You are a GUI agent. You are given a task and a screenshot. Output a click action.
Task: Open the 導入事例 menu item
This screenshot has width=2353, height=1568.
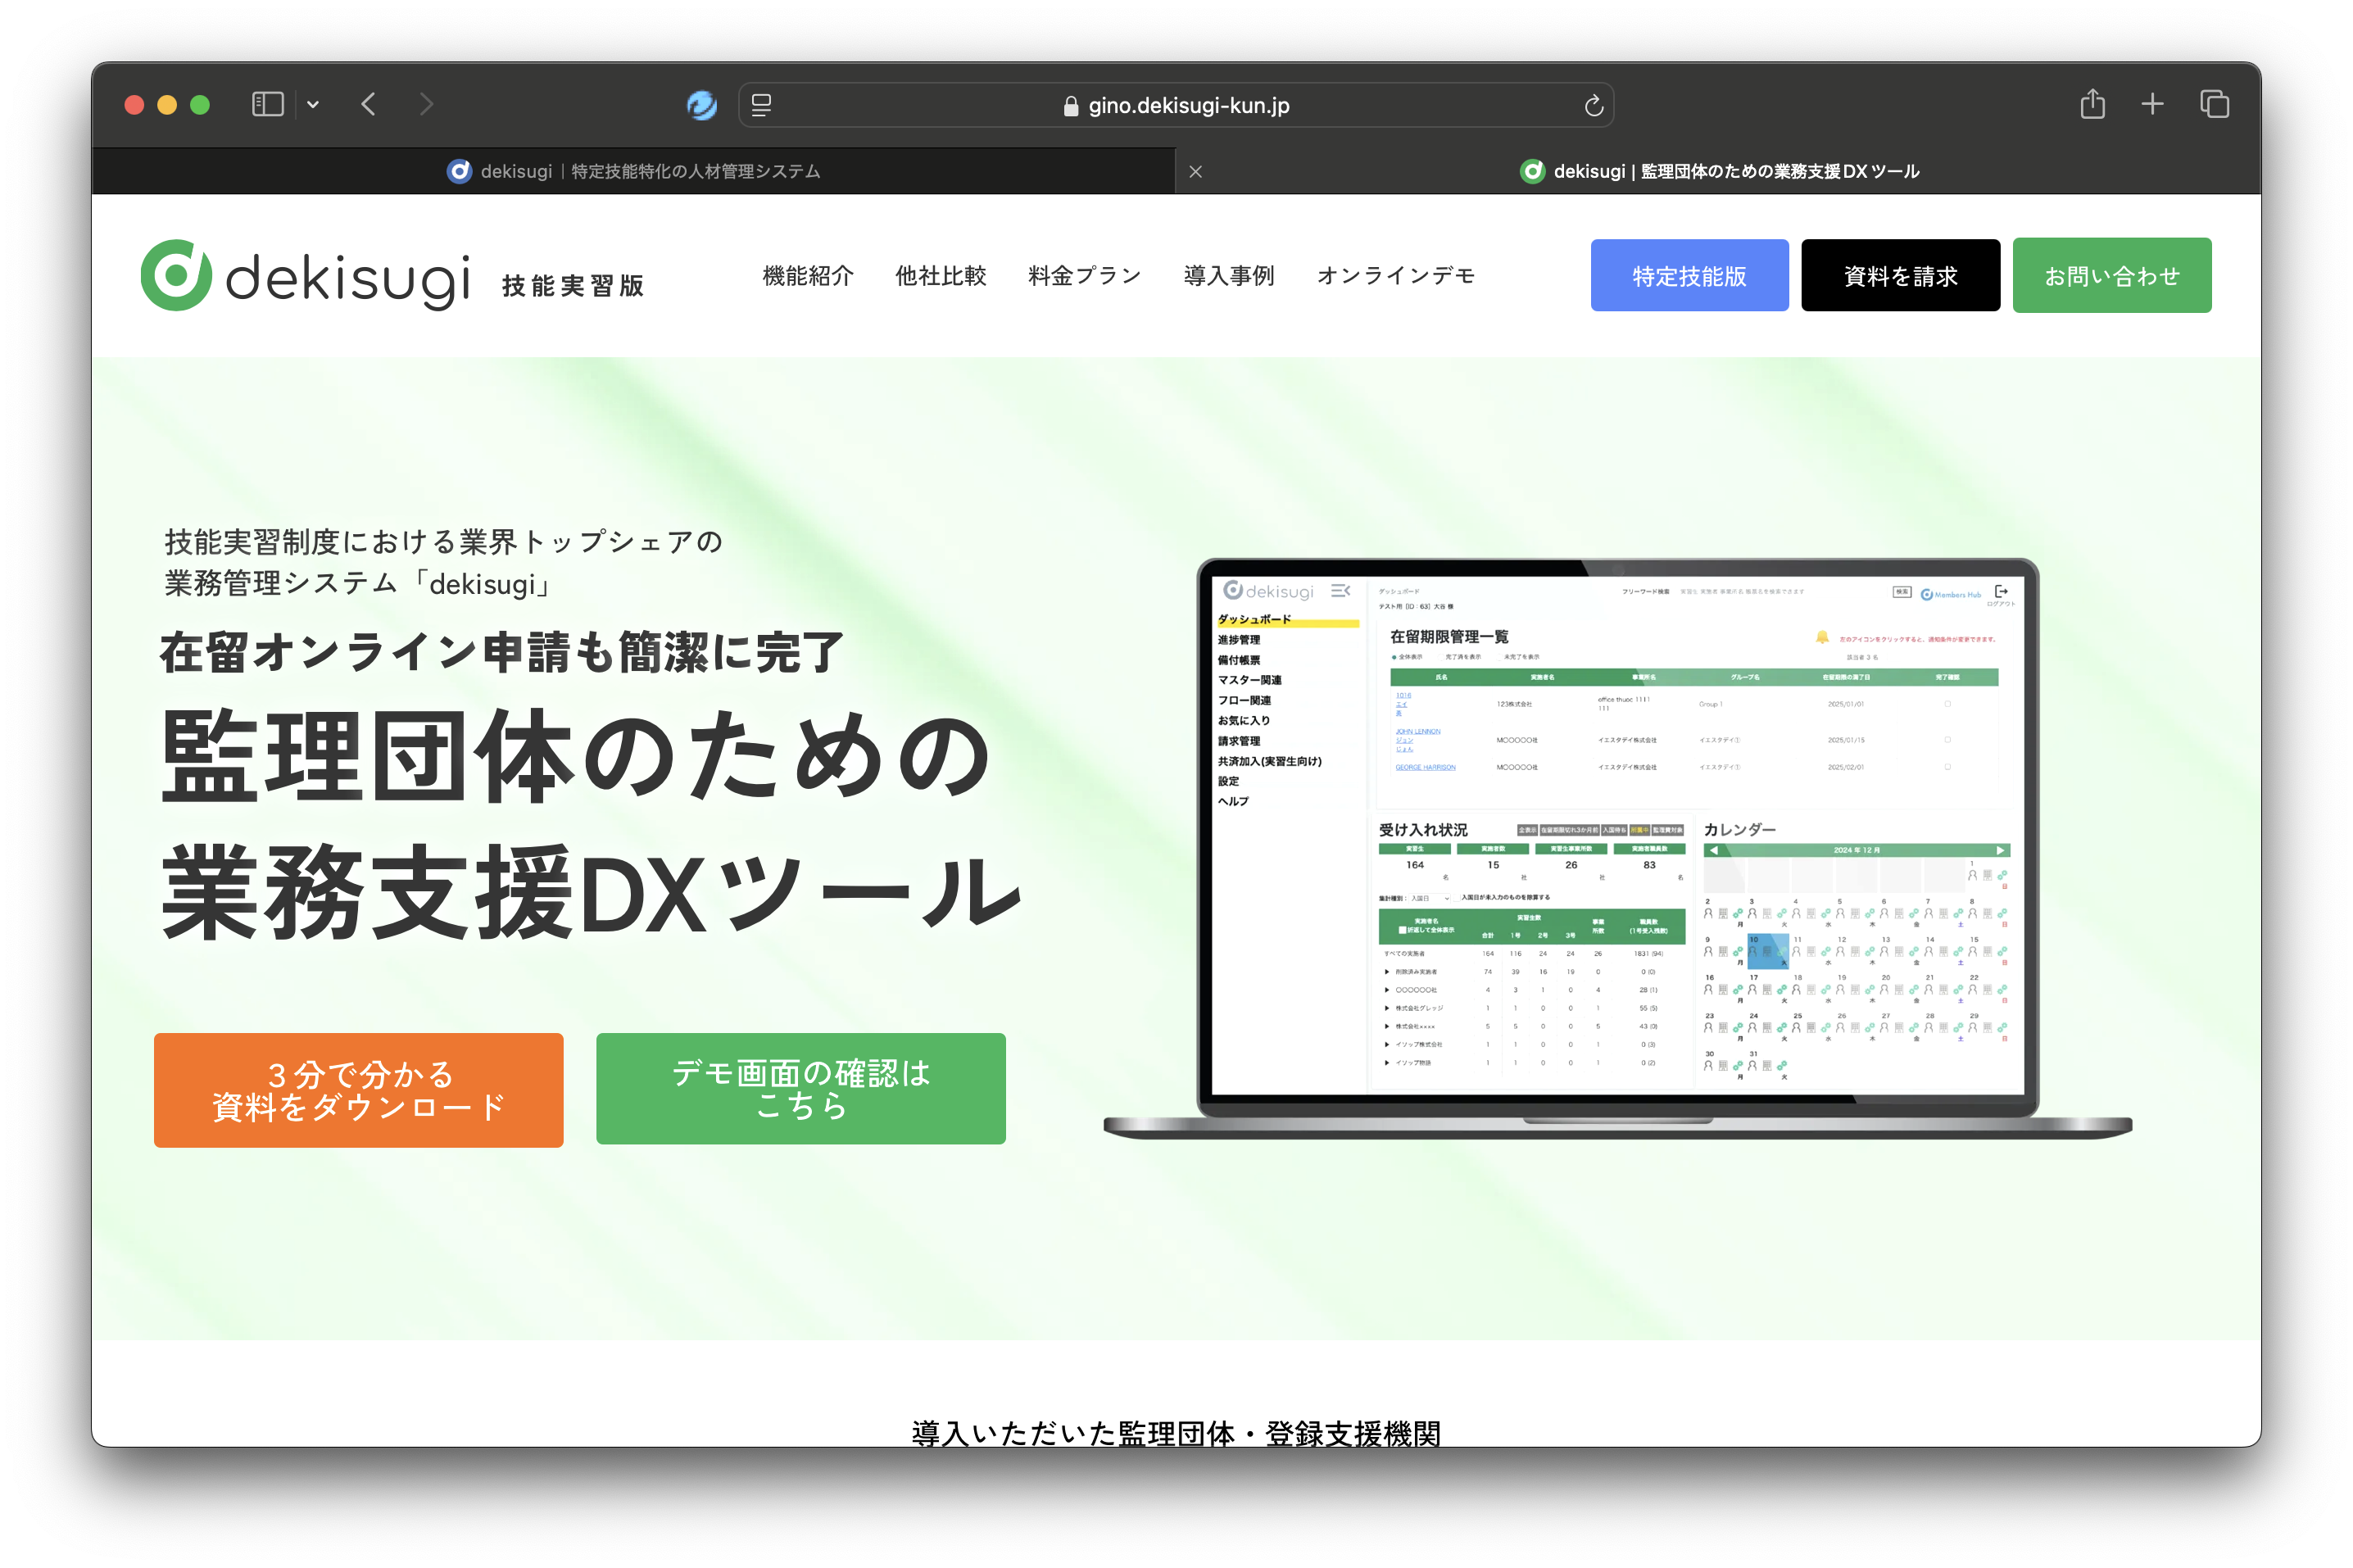tap(1228, 275)
